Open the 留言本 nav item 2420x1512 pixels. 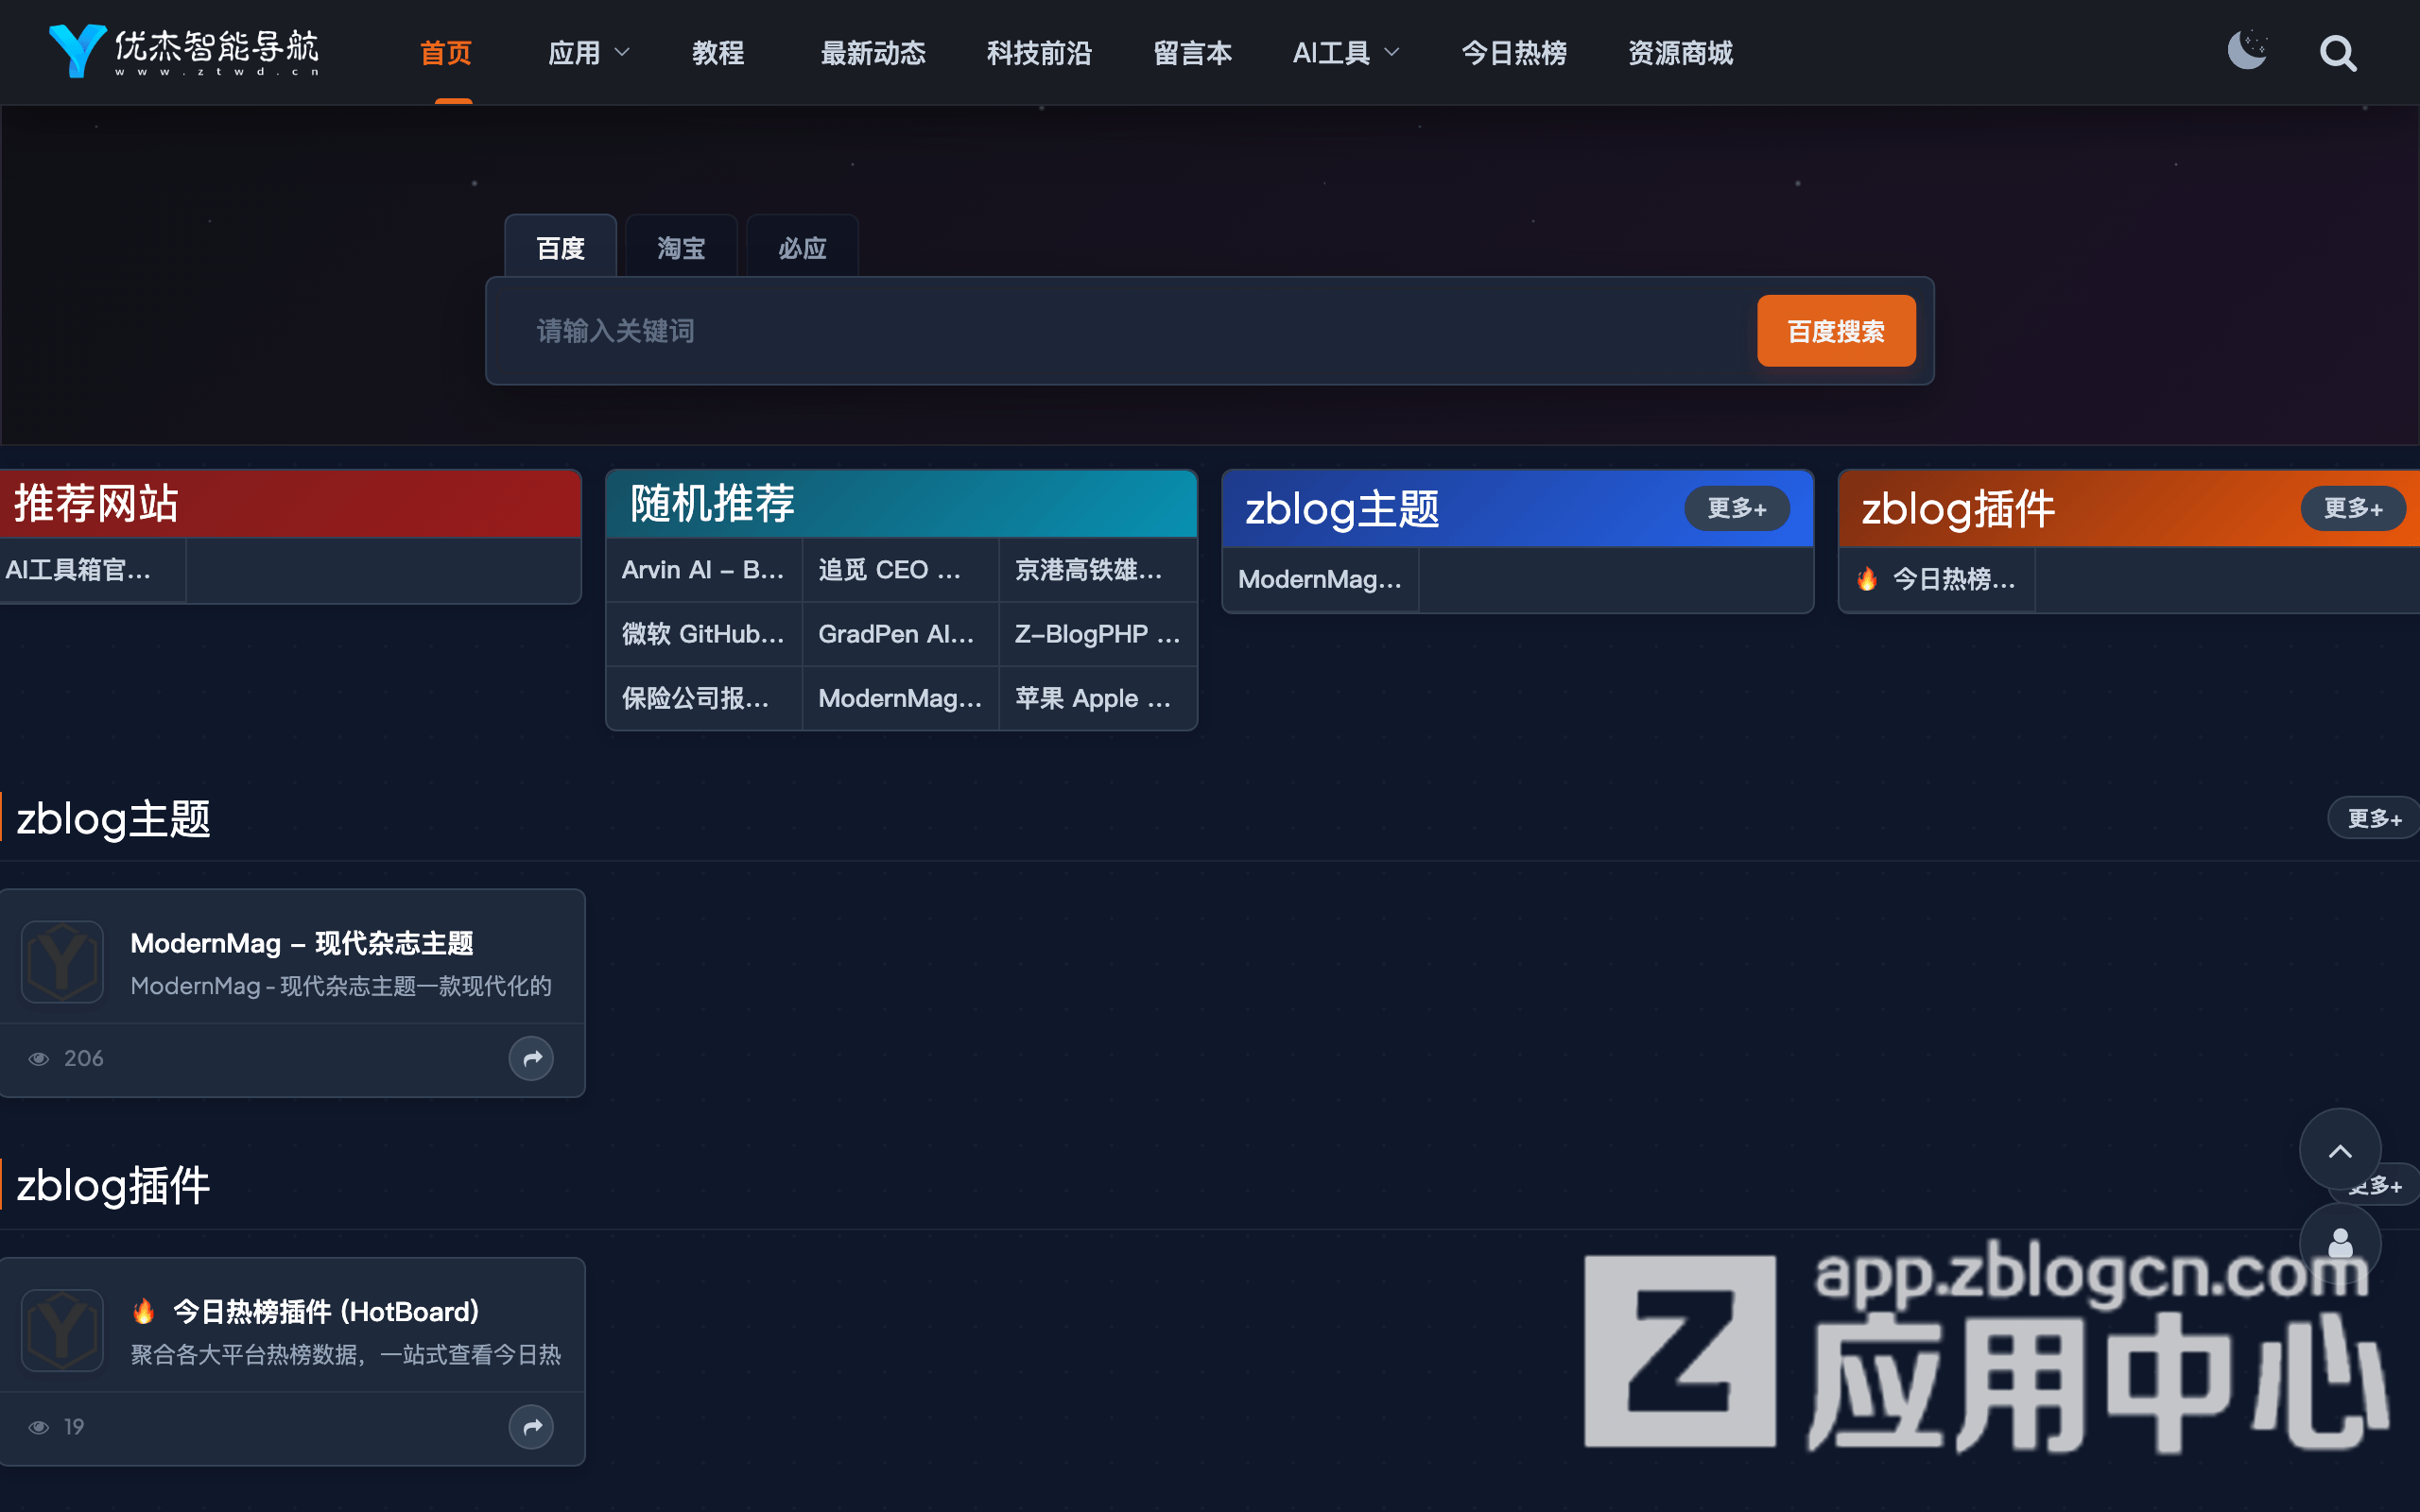point(1192,53)
